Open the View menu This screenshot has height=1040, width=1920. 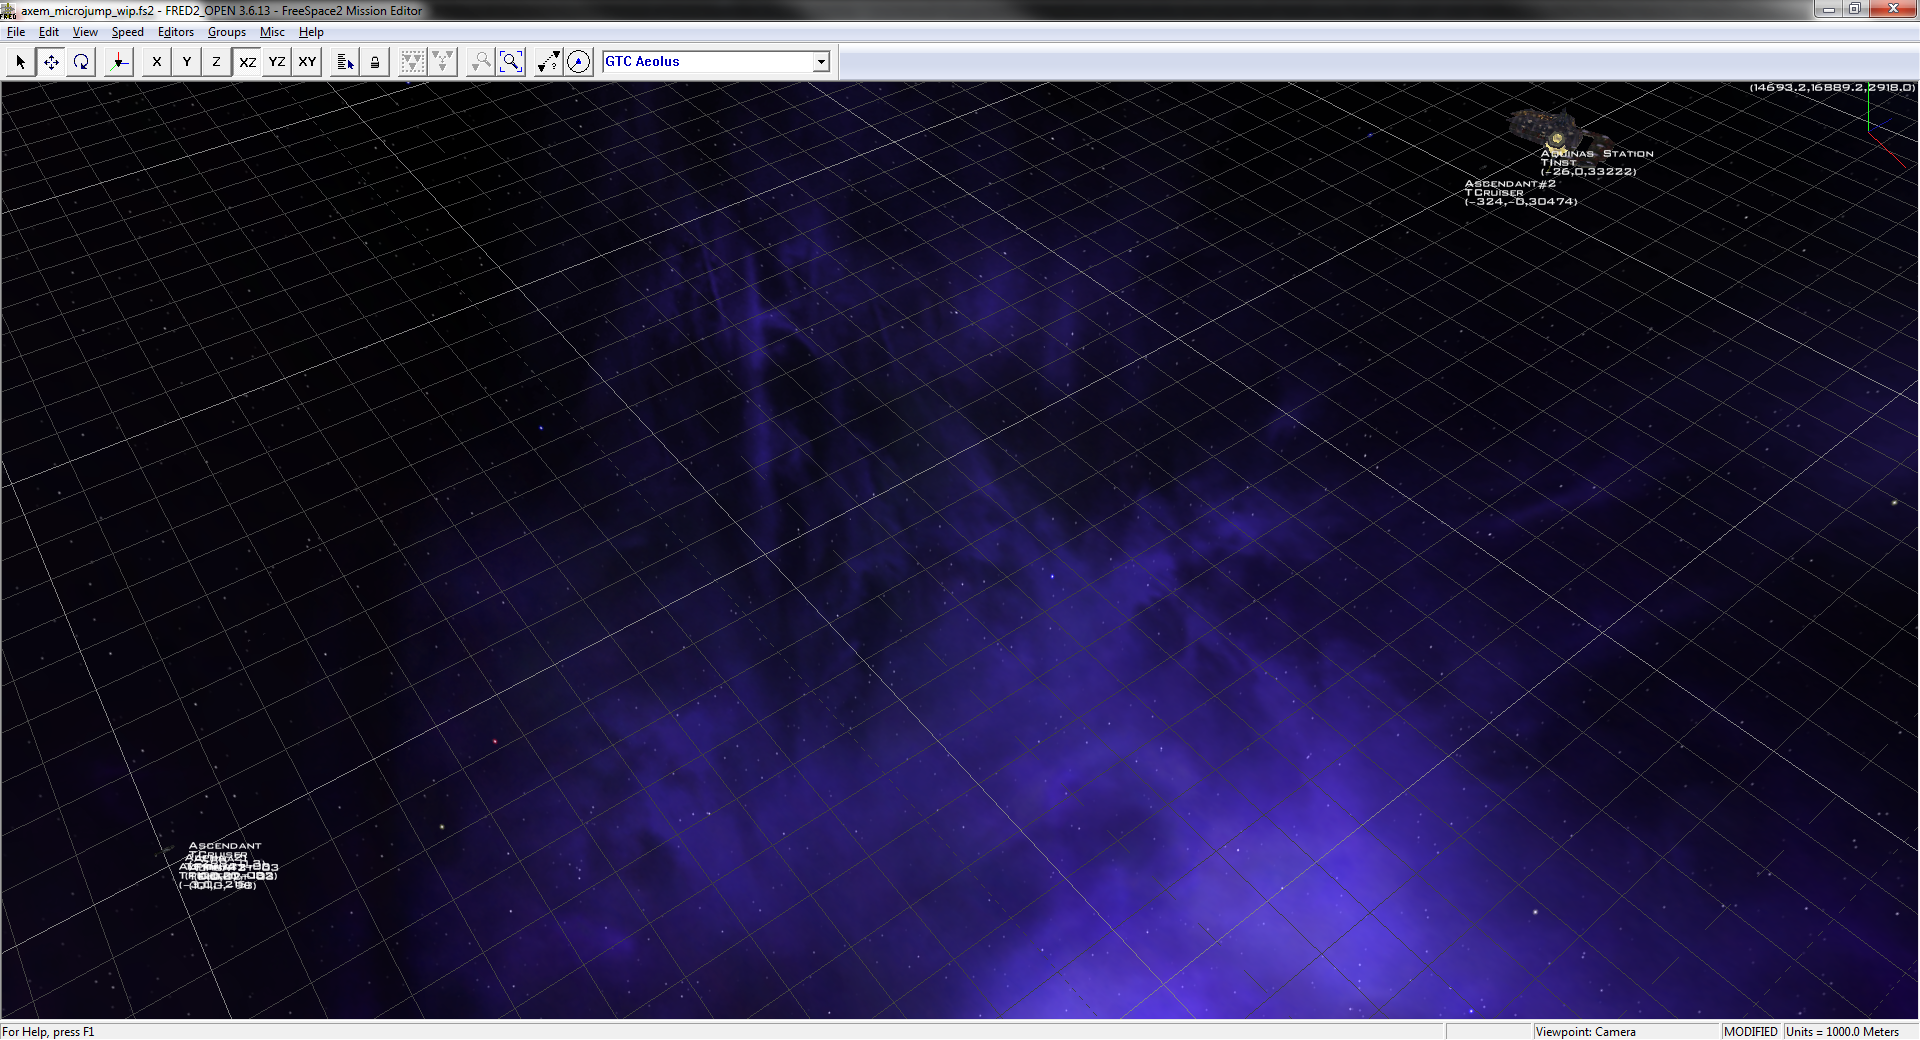click(x=85, y=32)
